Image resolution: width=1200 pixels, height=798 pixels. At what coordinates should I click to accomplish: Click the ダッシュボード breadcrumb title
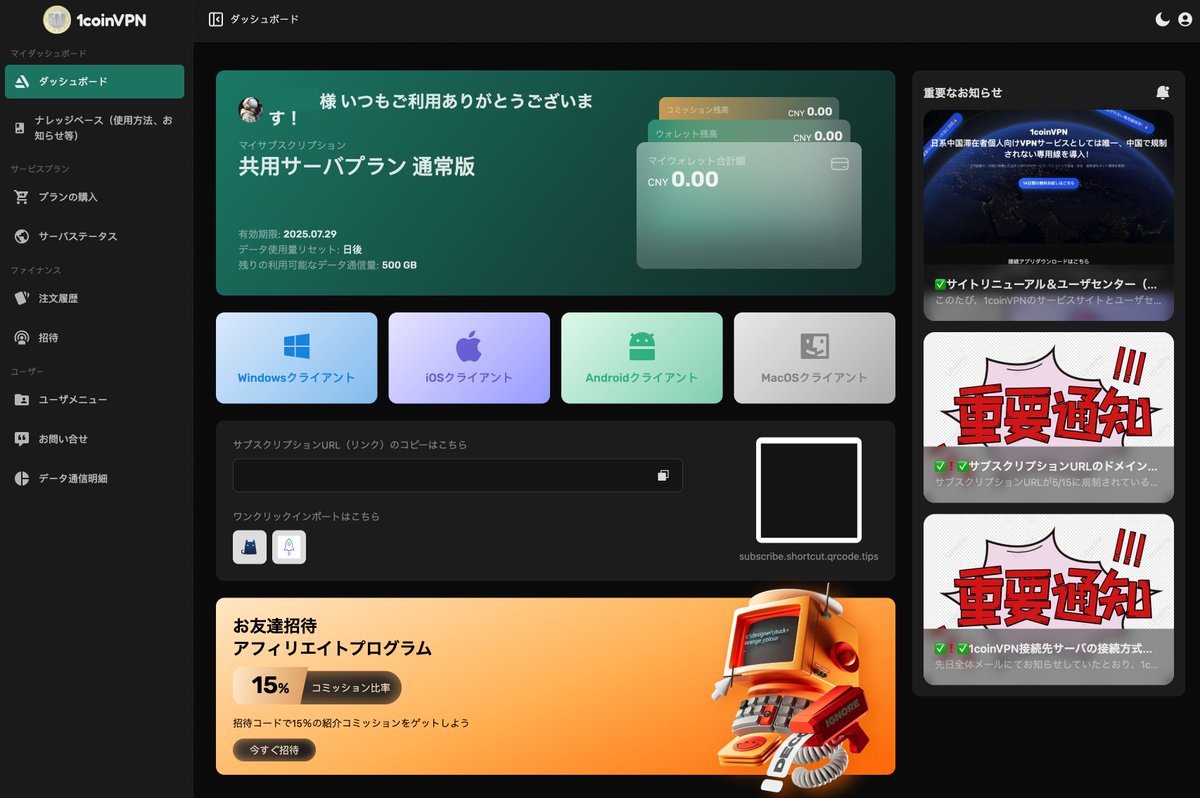point(264,19)
